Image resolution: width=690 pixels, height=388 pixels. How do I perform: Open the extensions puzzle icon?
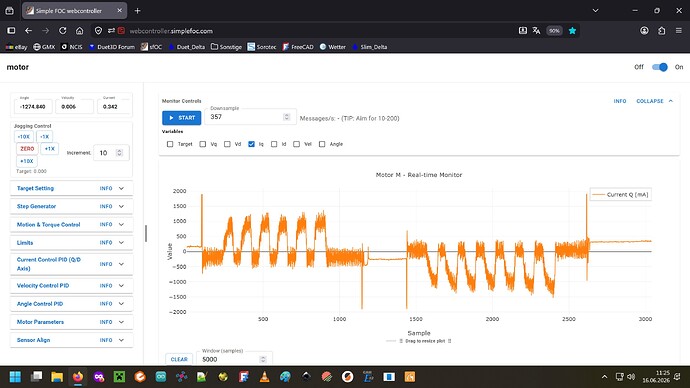tap(661, 31)
